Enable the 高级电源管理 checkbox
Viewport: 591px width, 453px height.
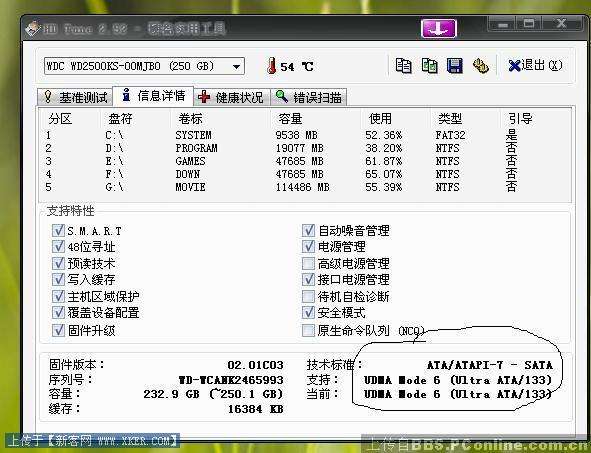point(308,263)
